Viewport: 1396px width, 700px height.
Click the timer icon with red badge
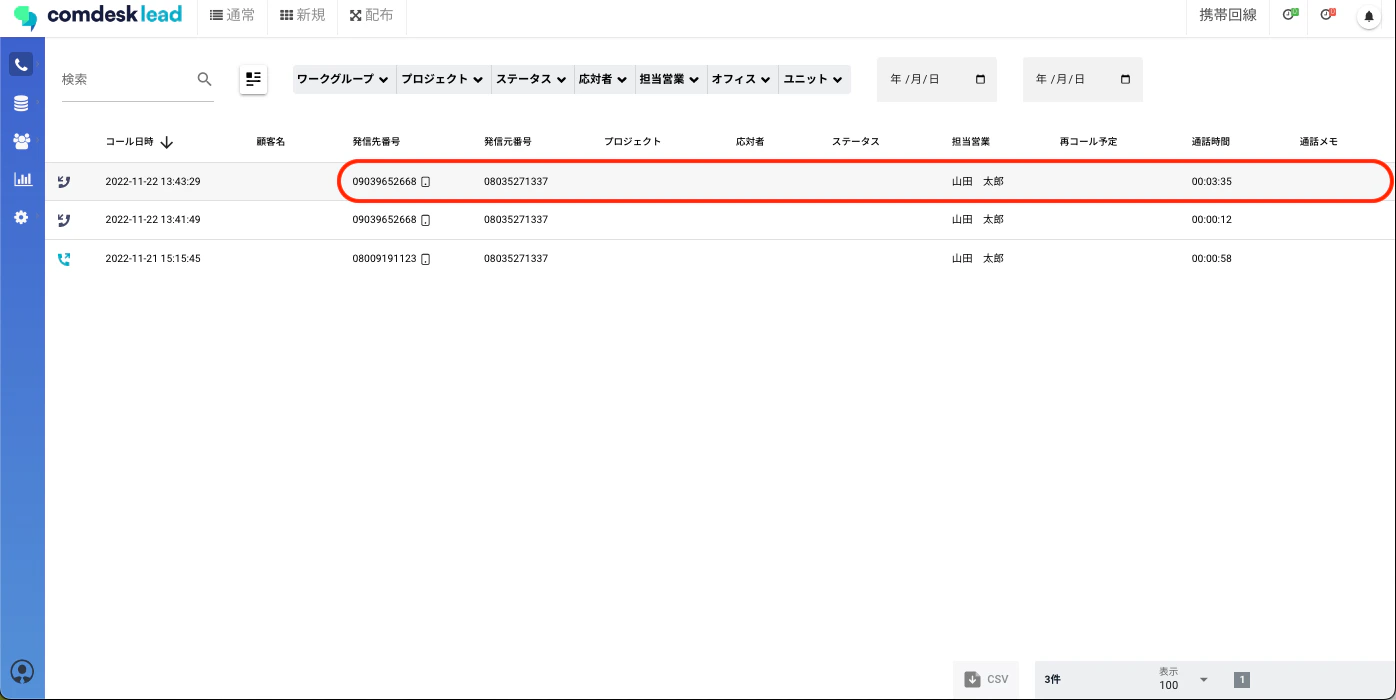tap(1328, 15)
